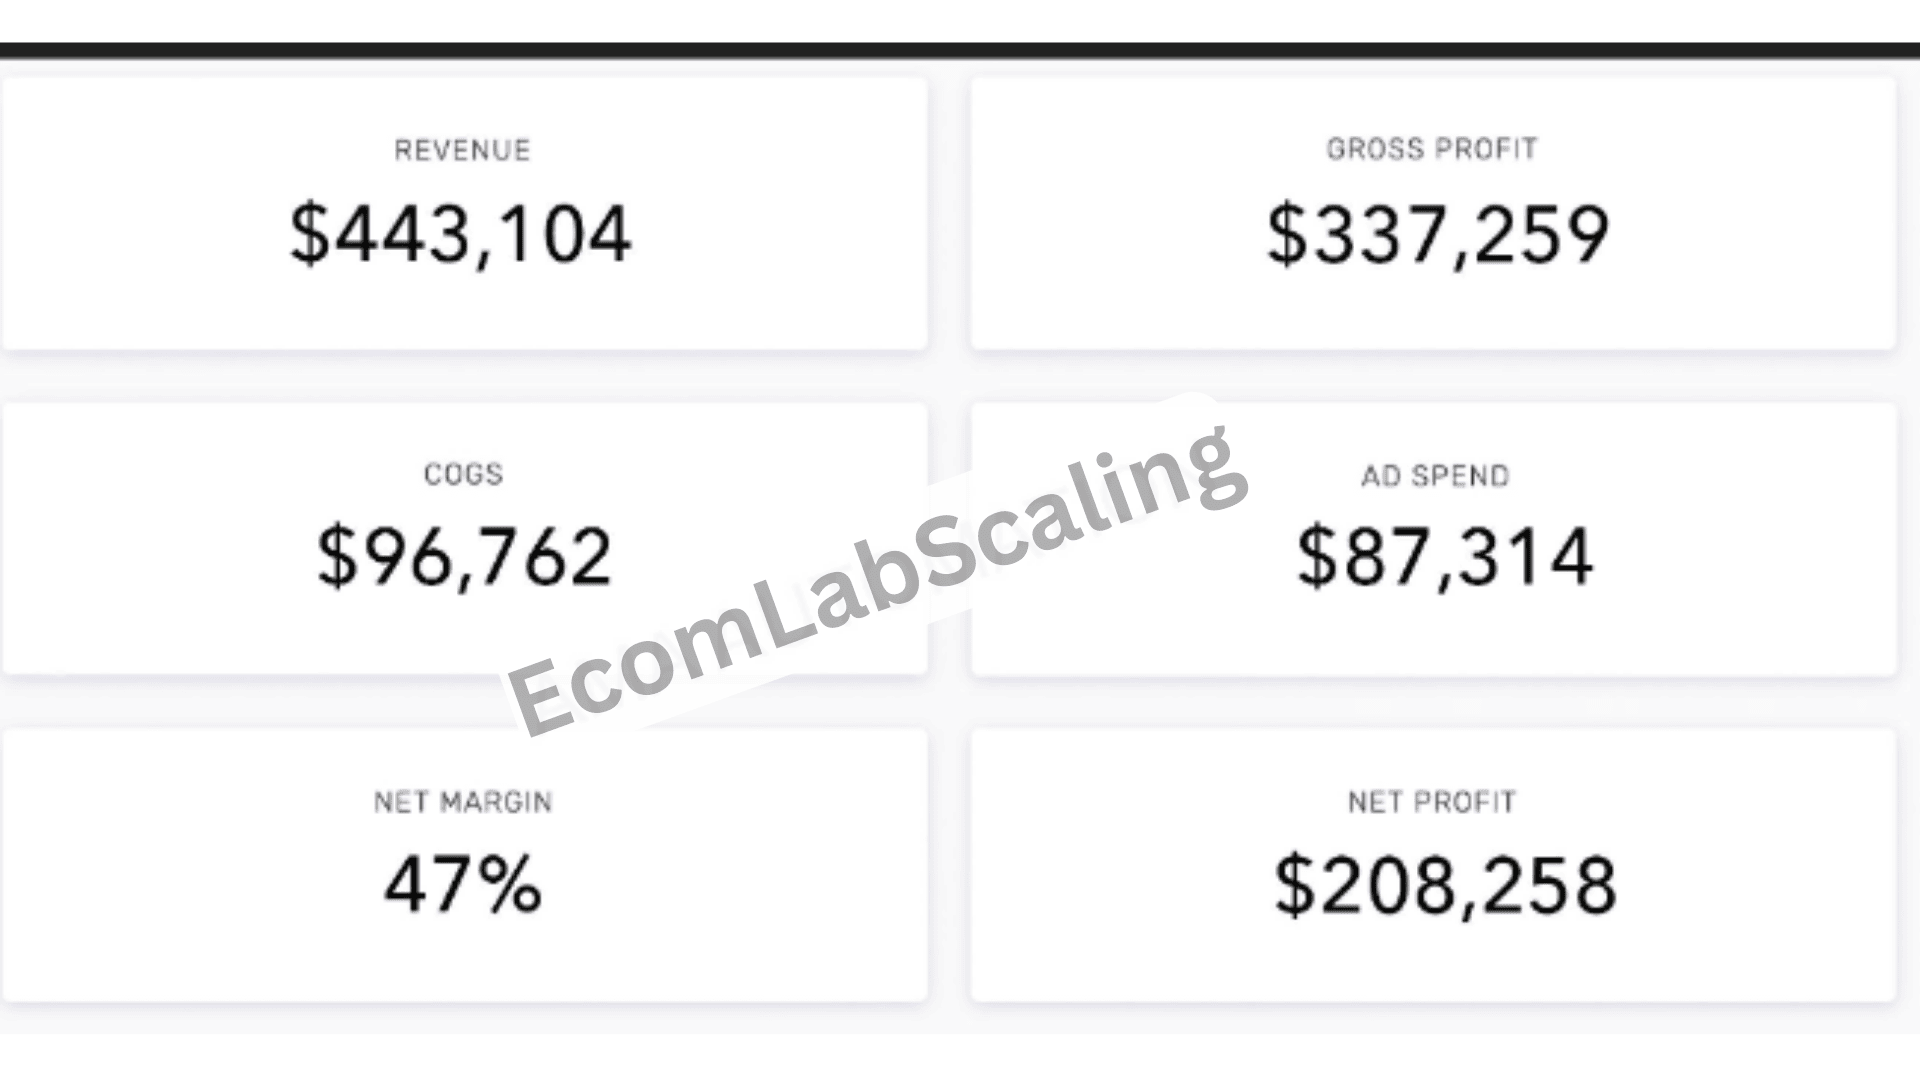Select the $443,104 revenue value
1920x1080 pixels.
click(460, 234)
